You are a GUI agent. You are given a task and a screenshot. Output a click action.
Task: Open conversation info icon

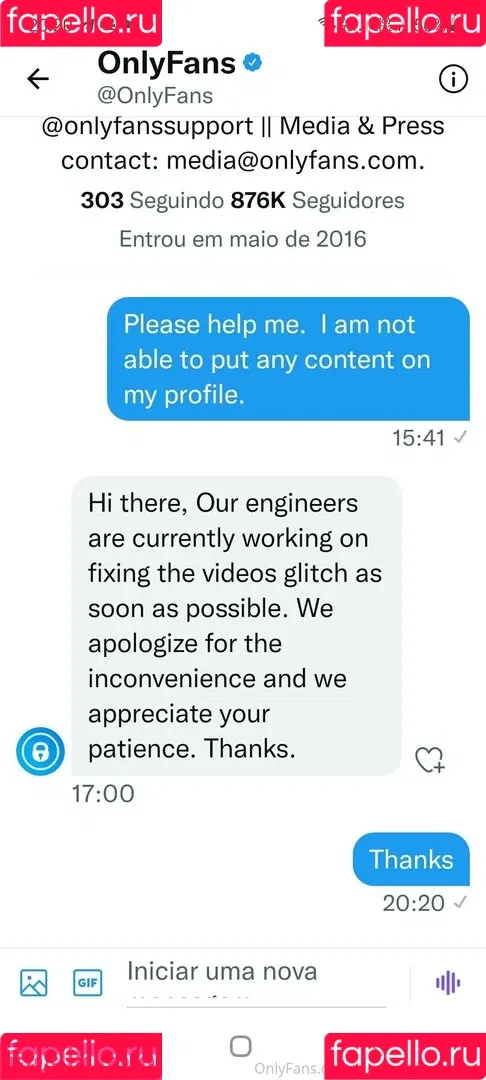[453, 80]
